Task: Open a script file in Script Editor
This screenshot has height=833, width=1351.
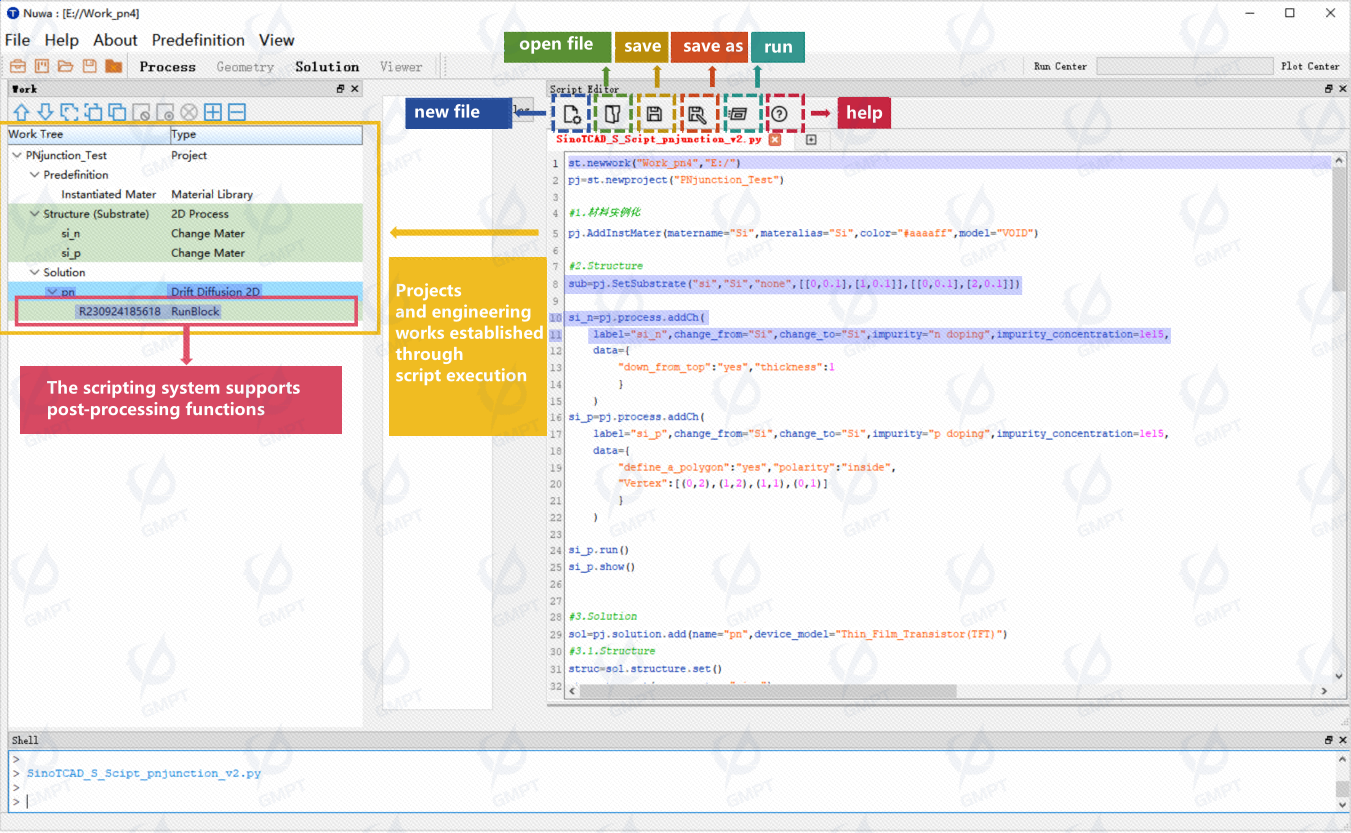Action: click(x=613, y=114)
